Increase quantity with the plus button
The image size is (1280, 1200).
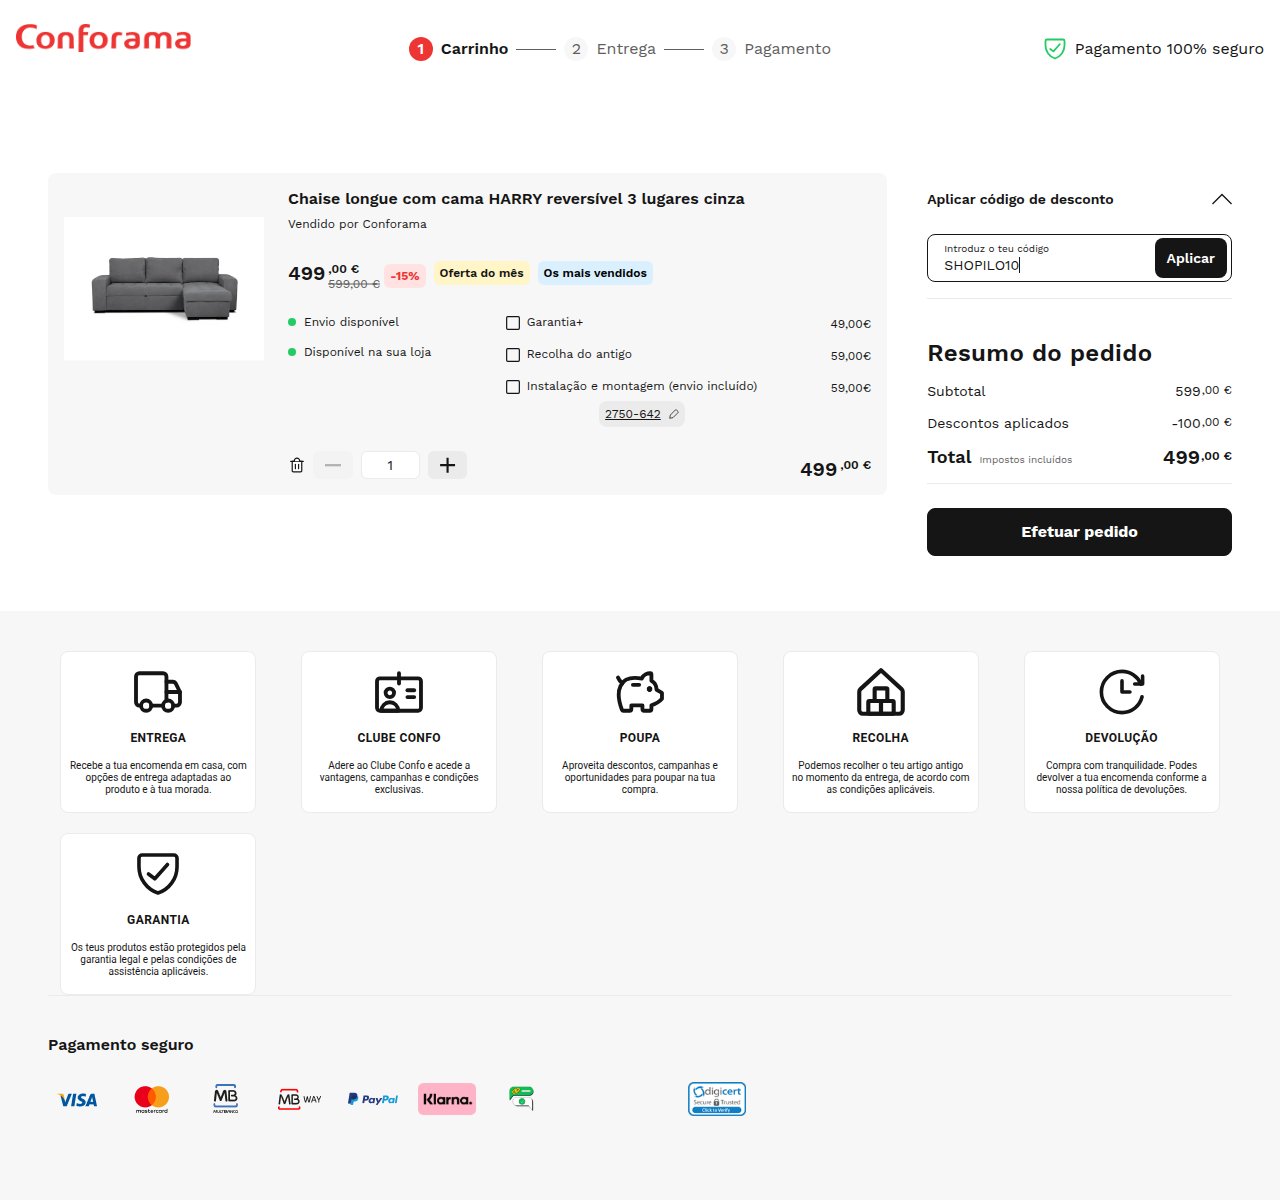tap(447, 465)
